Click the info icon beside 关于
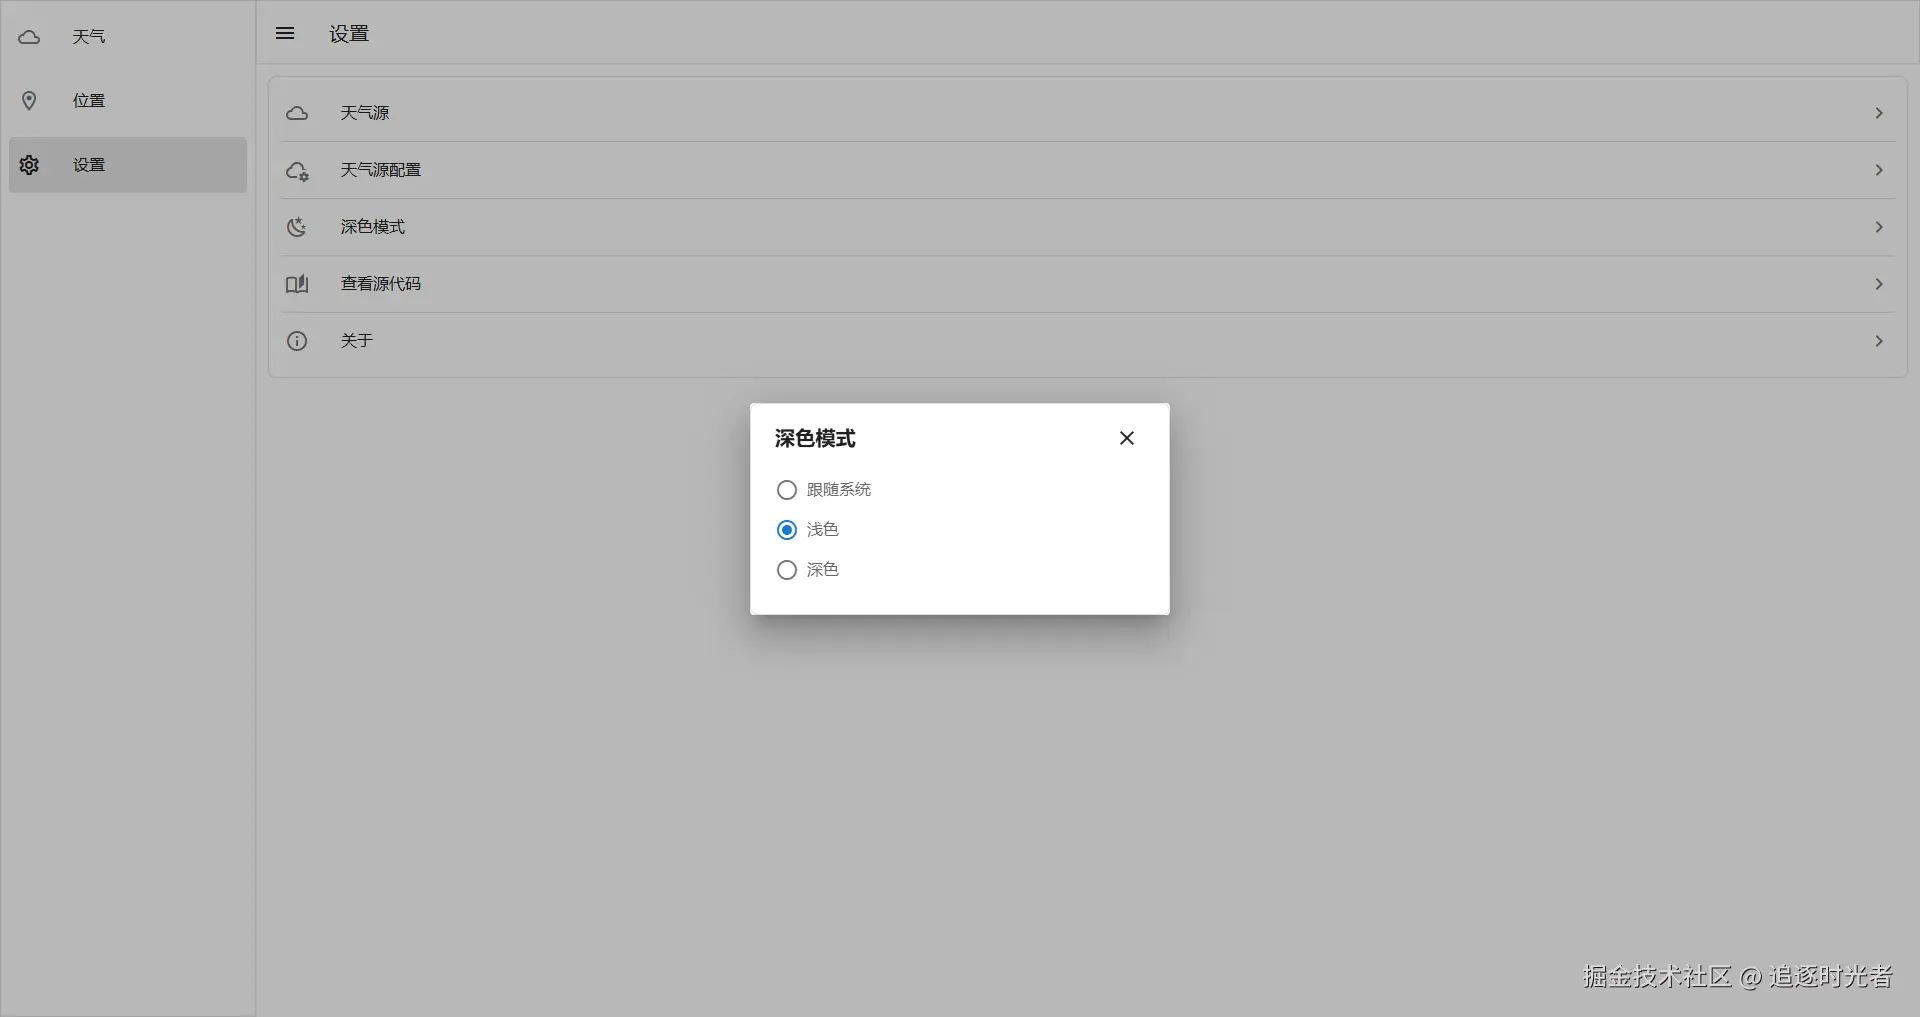This screenshot has width=1920, height=1017. [297, 341]
